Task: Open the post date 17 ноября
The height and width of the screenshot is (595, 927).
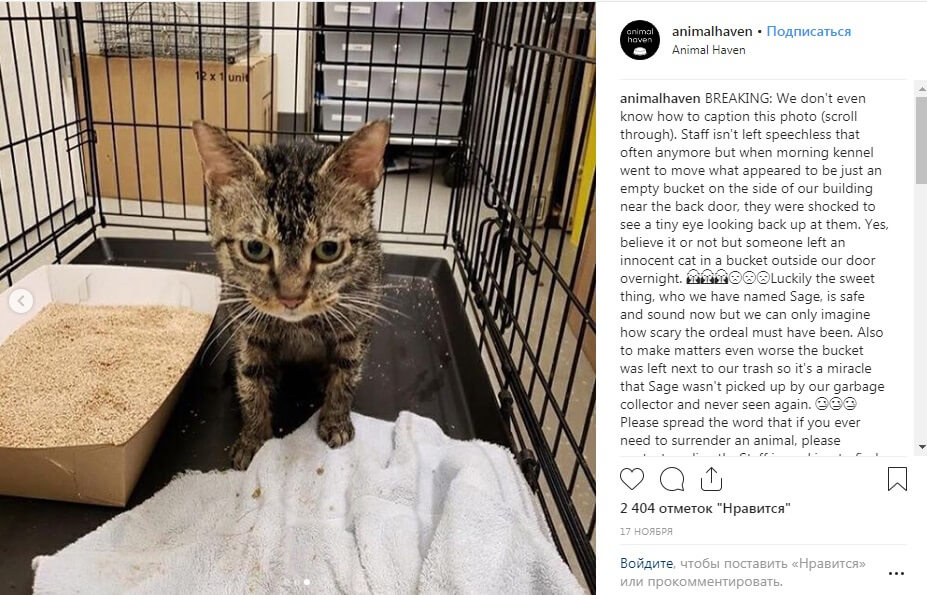Action: pos(646,531)
